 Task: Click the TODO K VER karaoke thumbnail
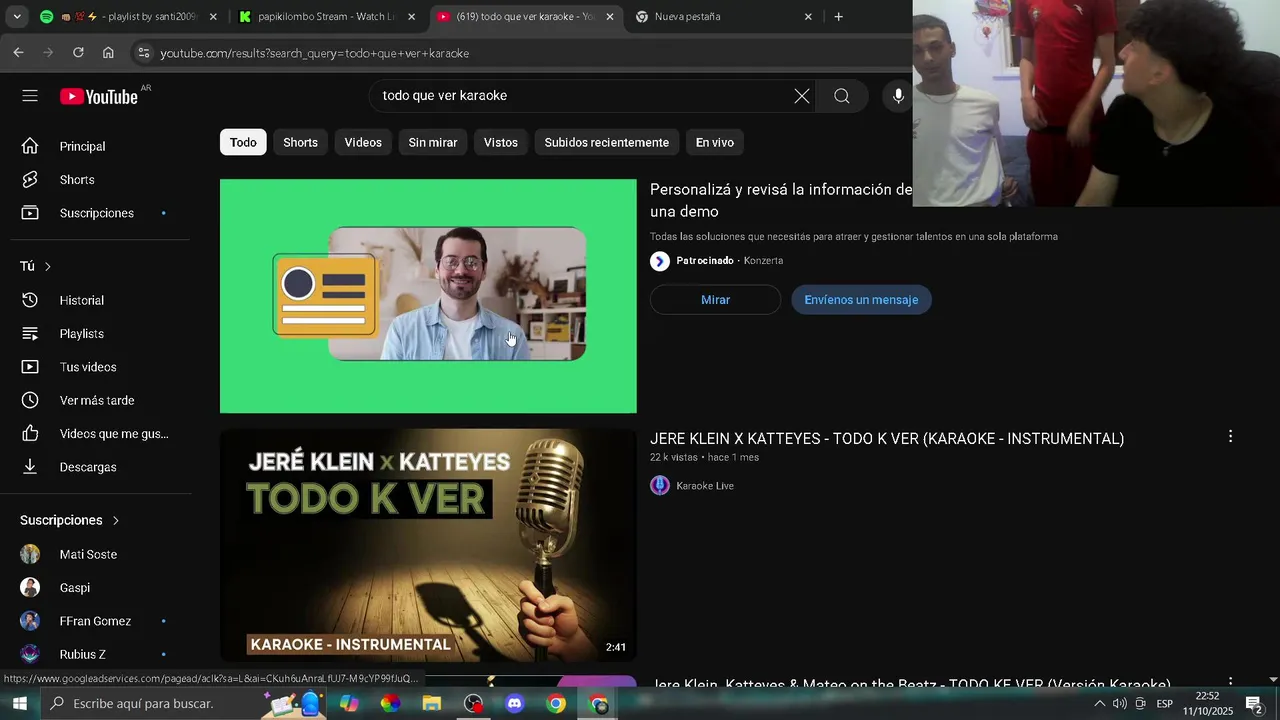428,546
